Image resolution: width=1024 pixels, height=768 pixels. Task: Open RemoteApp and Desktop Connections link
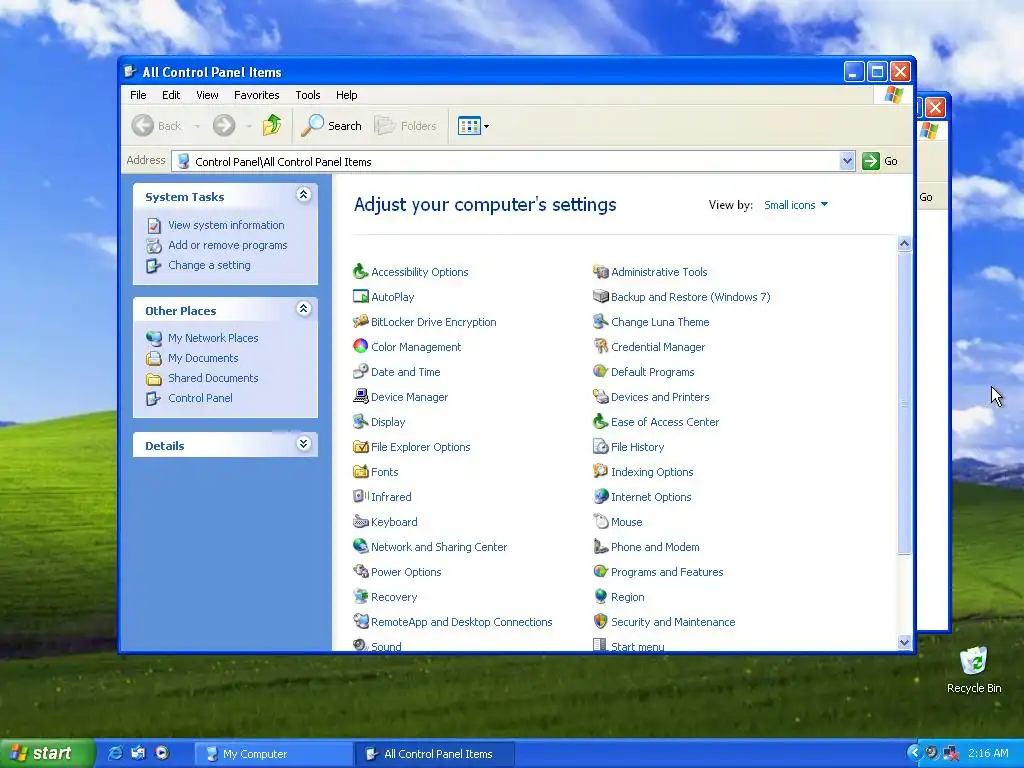pyautogui.click(x=461, y=622)
